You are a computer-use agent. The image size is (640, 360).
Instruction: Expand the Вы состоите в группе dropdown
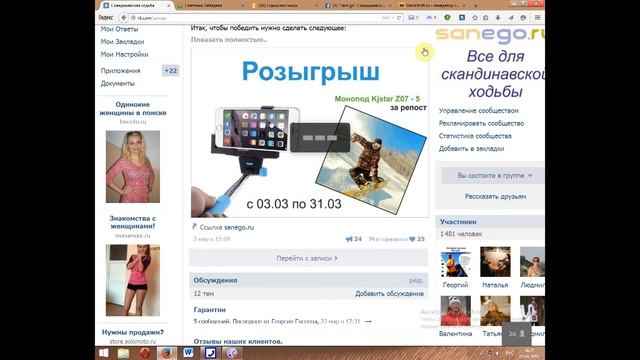click(493, 176)
